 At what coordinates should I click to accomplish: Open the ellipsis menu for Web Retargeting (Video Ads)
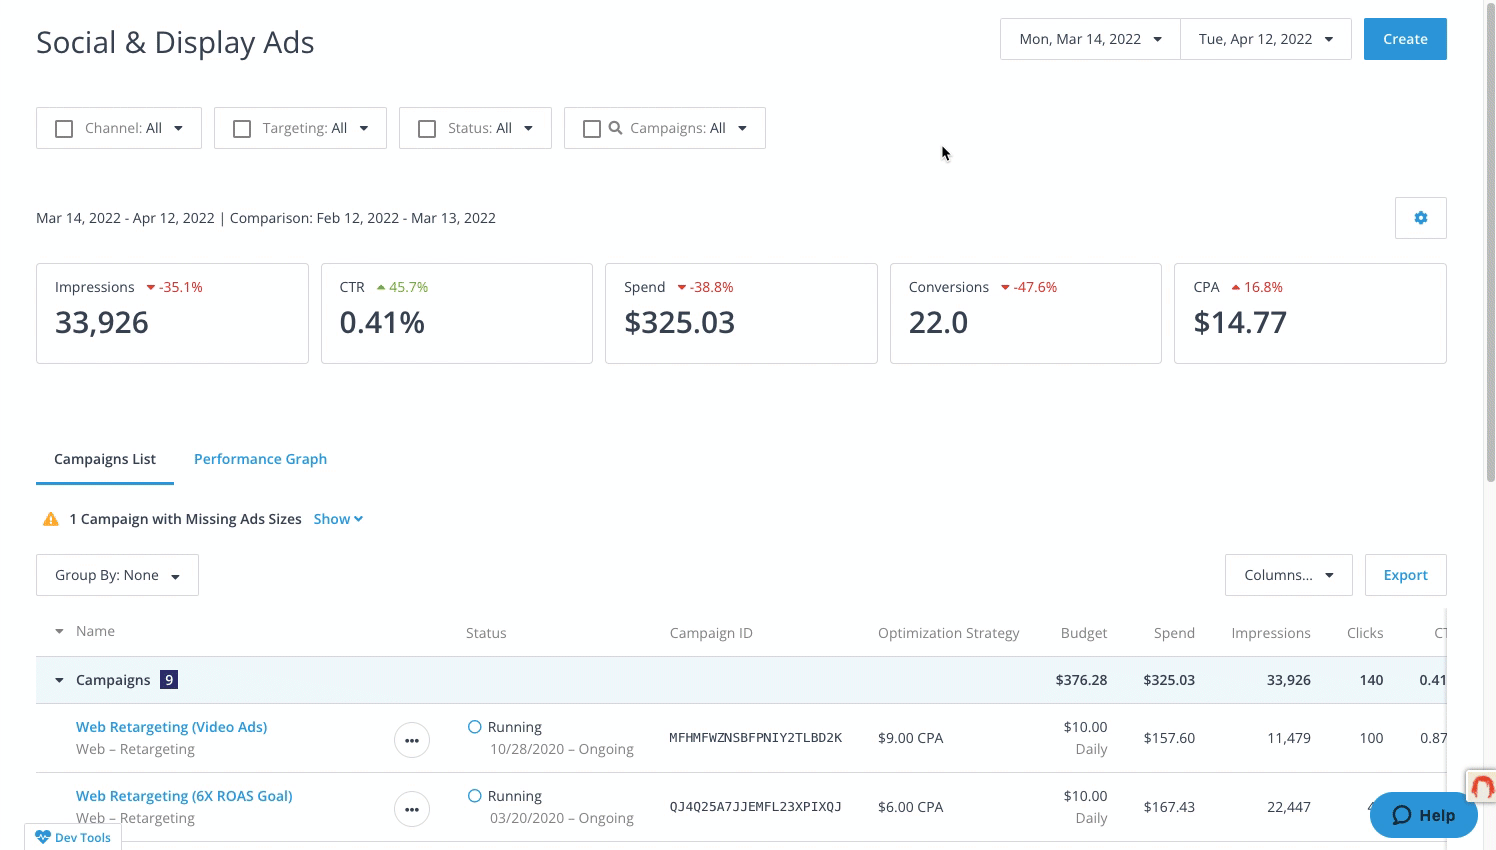(411, 740)
